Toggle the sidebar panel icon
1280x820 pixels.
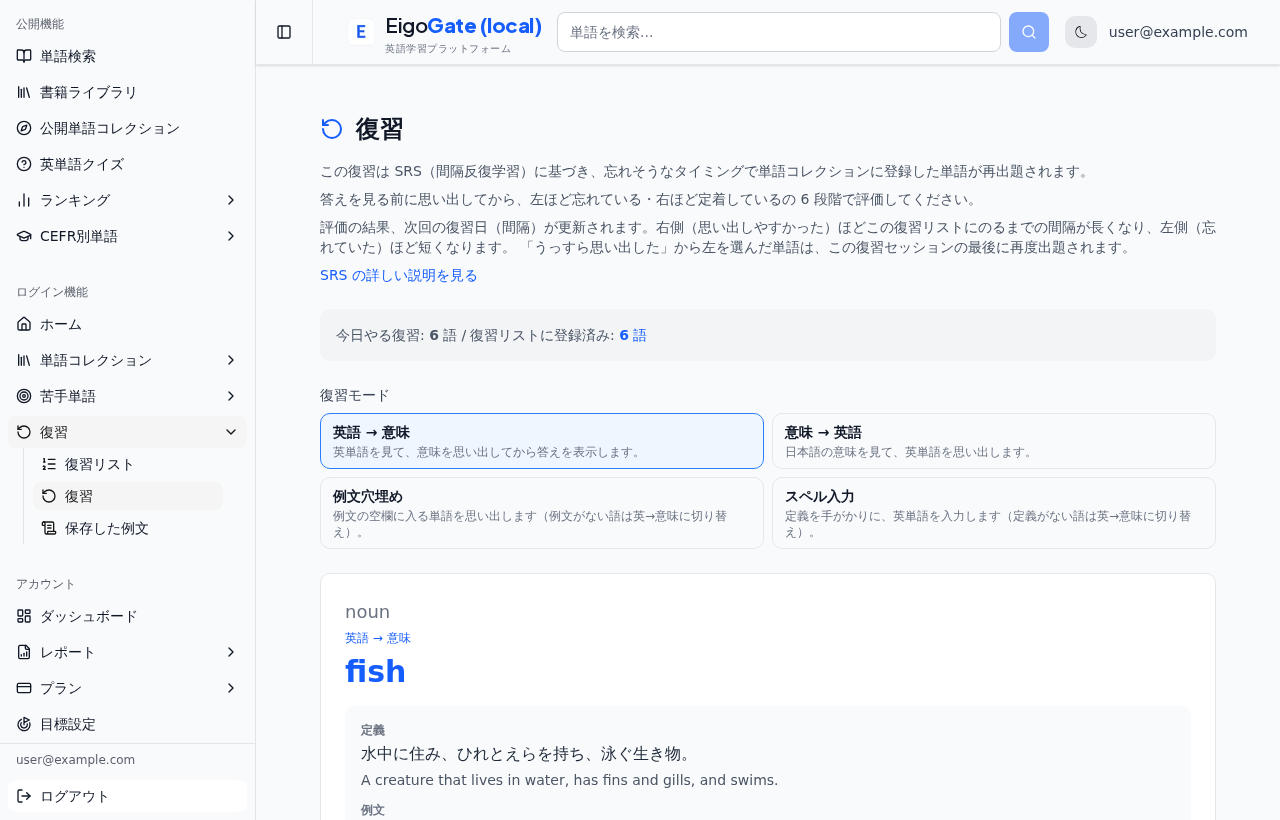point(284,32)
